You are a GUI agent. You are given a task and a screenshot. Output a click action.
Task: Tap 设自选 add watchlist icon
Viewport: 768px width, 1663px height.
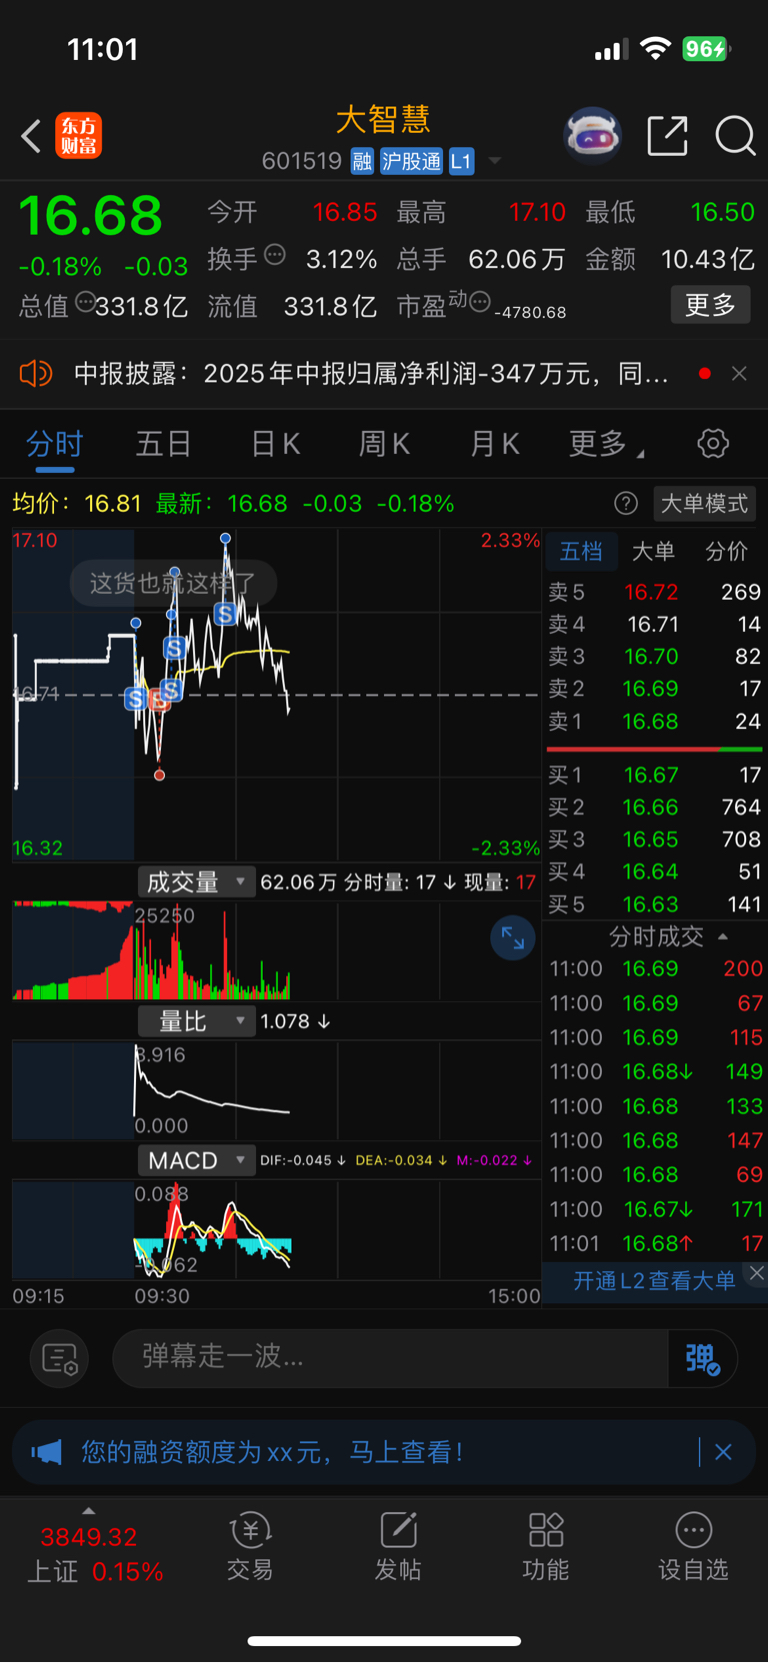693,1546
